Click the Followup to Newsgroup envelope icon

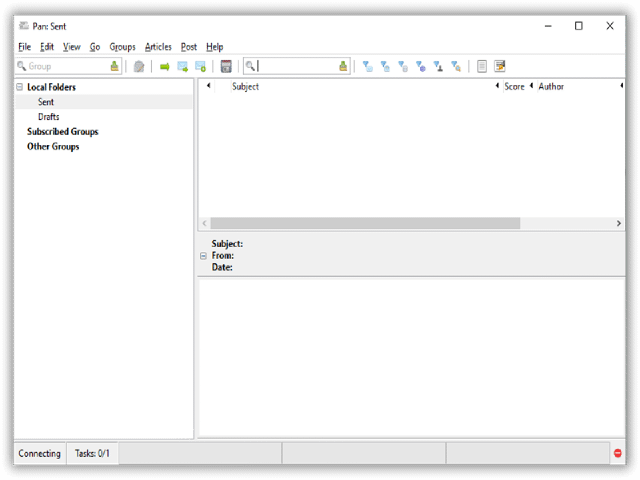[x=200, y=66]
